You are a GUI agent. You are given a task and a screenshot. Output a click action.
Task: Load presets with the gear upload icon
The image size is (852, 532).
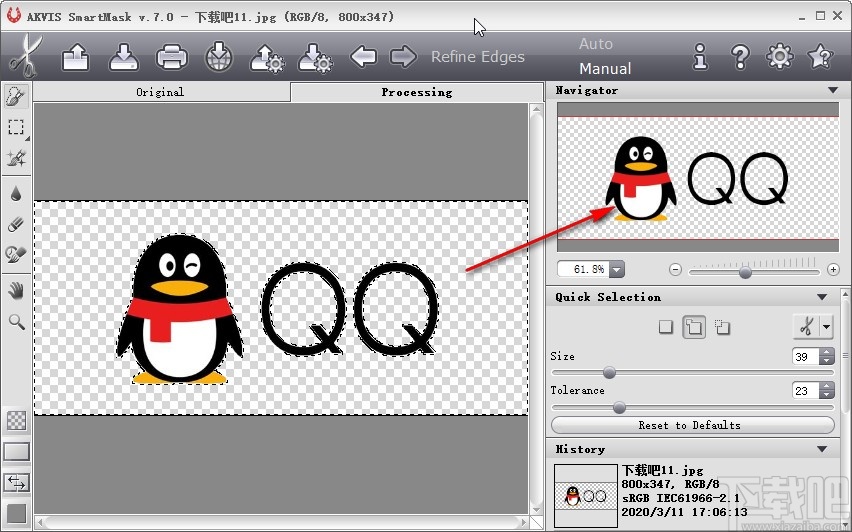(267, 58)
